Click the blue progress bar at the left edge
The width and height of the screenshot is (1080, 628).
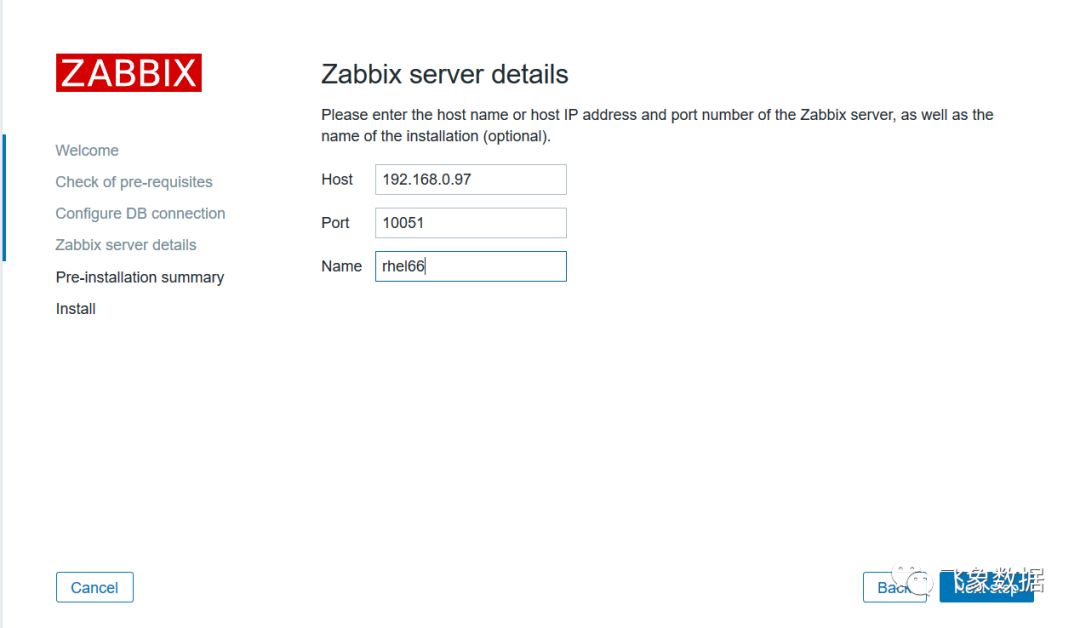click(4, 198)
